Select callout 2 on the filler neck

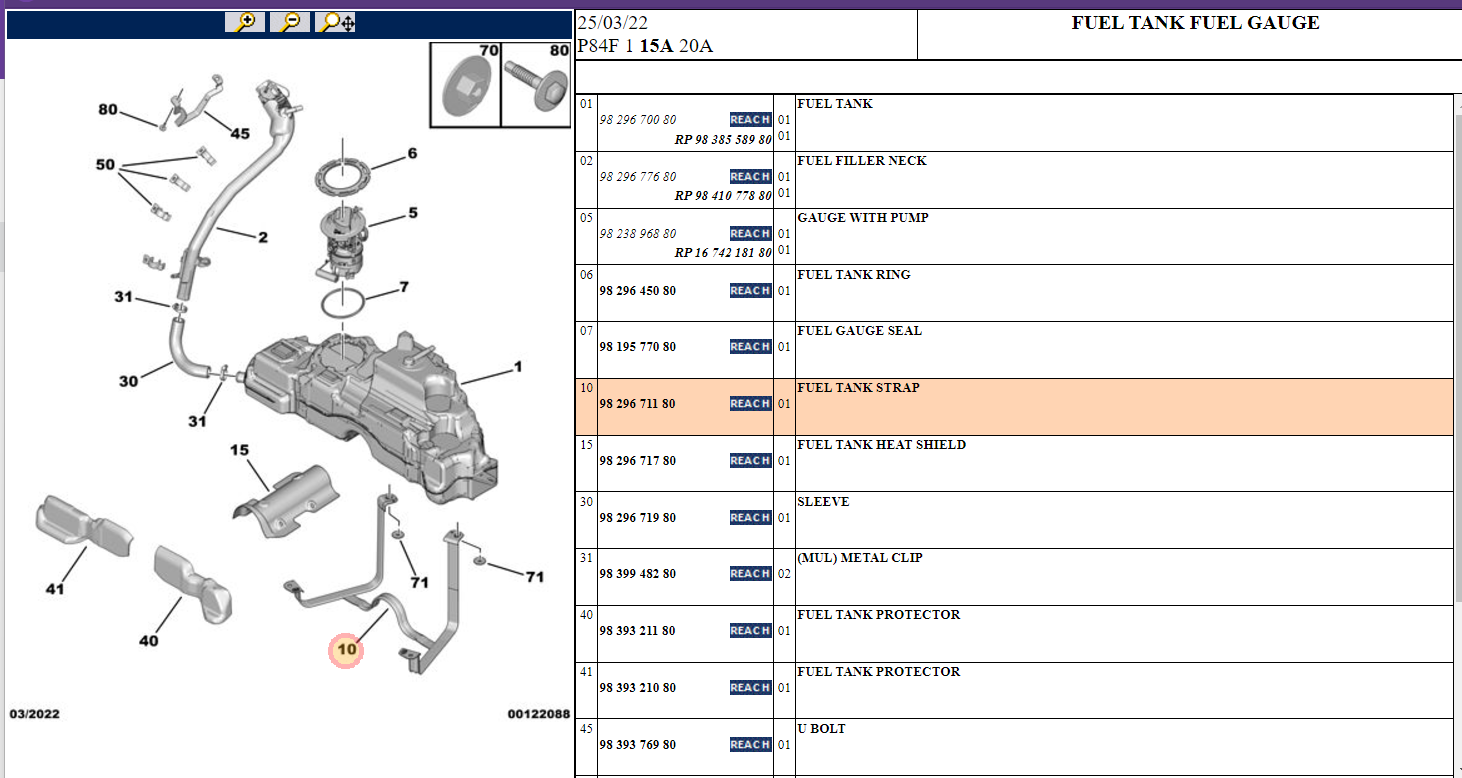(263, 238)
